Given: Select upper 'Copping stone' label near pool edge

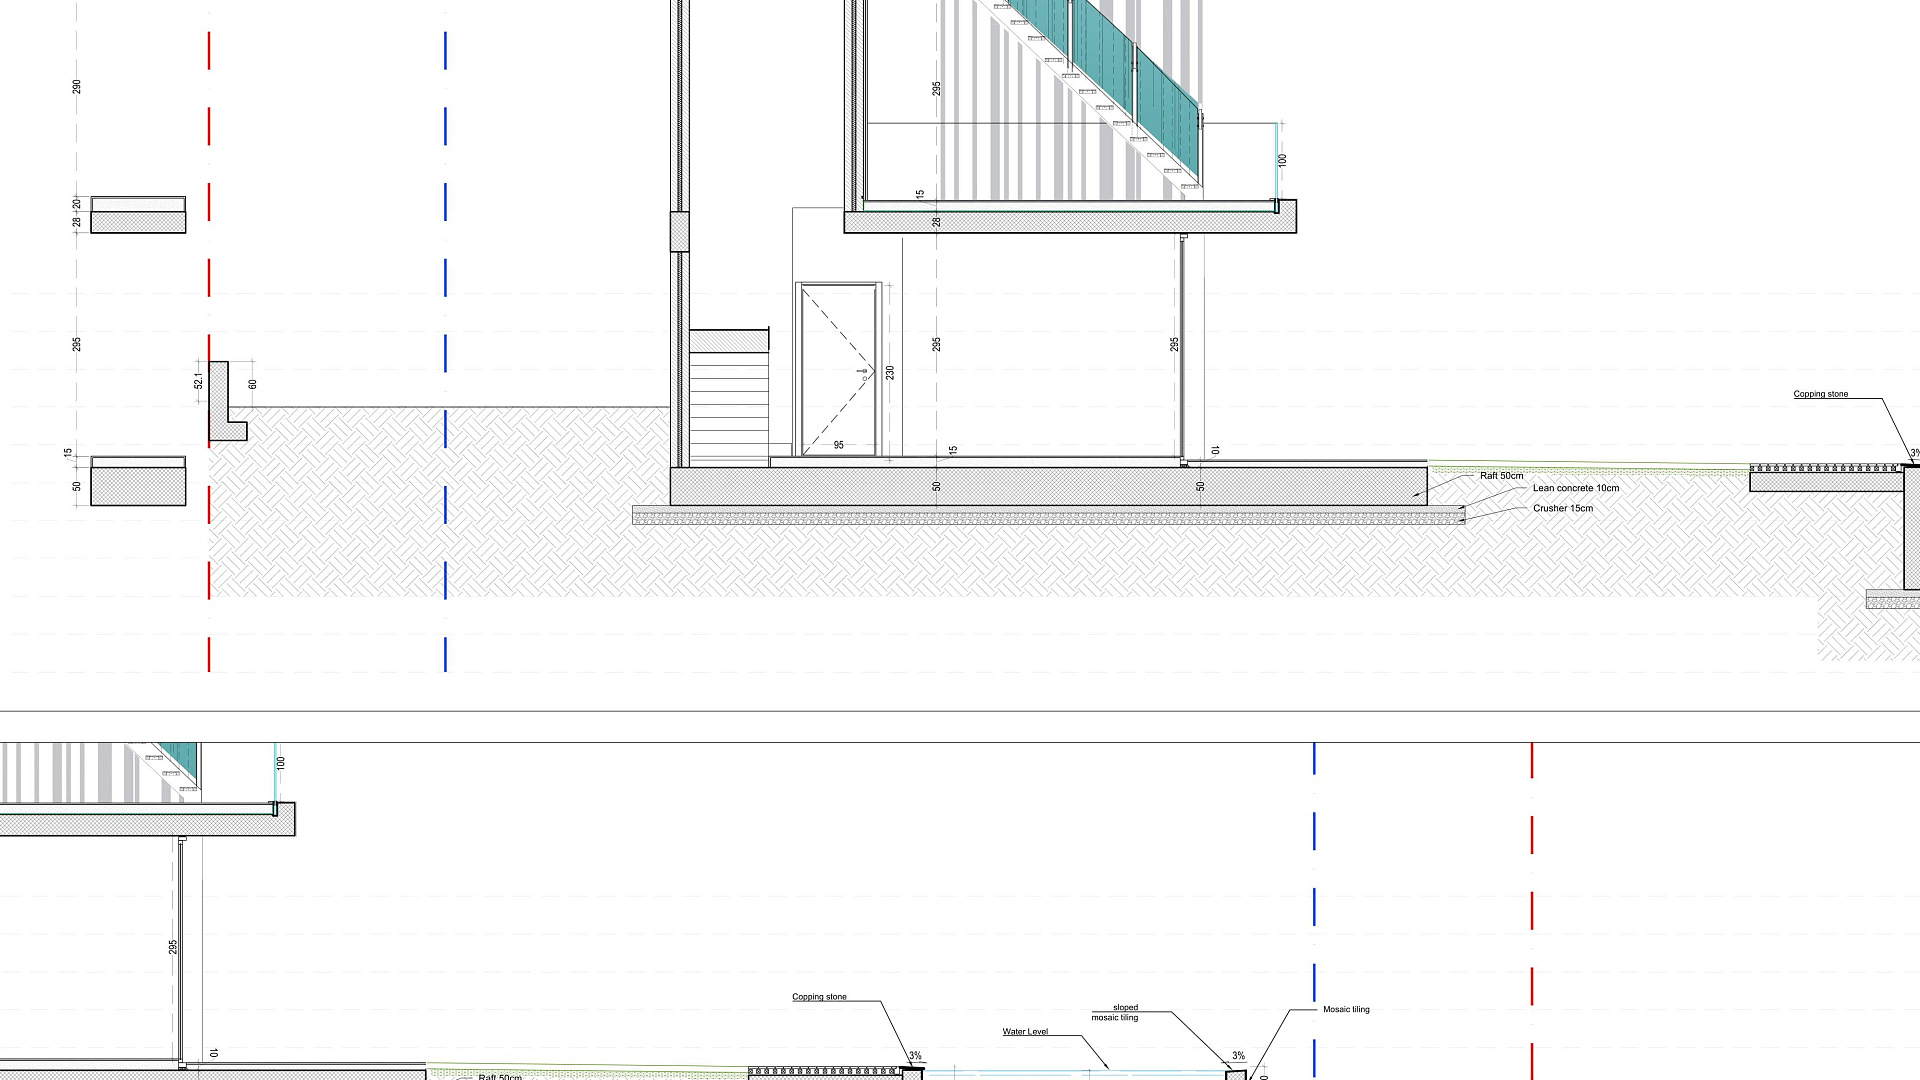Looking at the screenshot, I should point(1820,394).
